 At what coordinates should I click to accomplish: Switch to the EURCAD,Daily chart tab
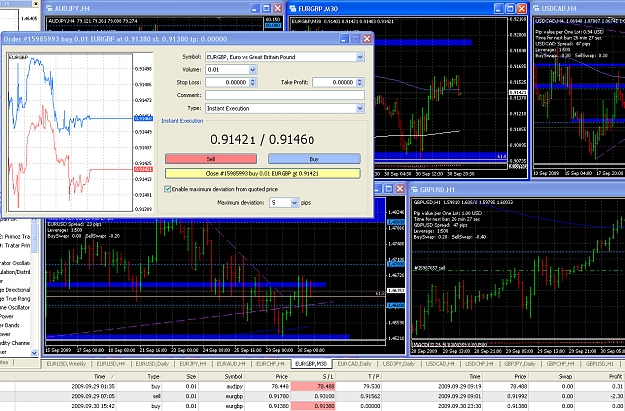coord(354,364)
